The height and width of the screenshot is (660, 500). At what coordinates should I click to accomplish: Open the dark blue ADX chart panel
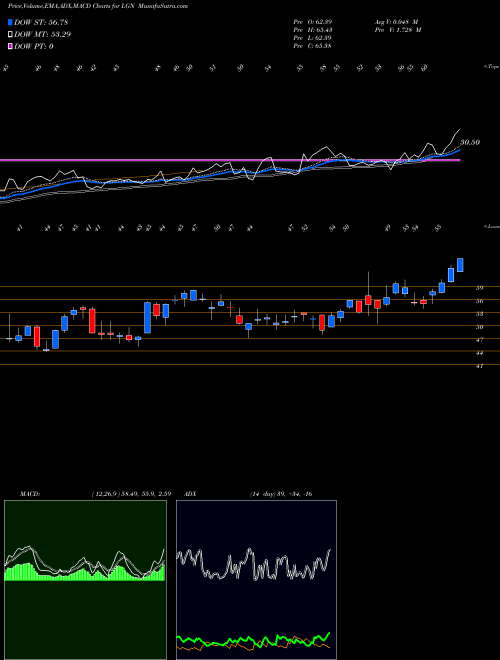point(256,580)
